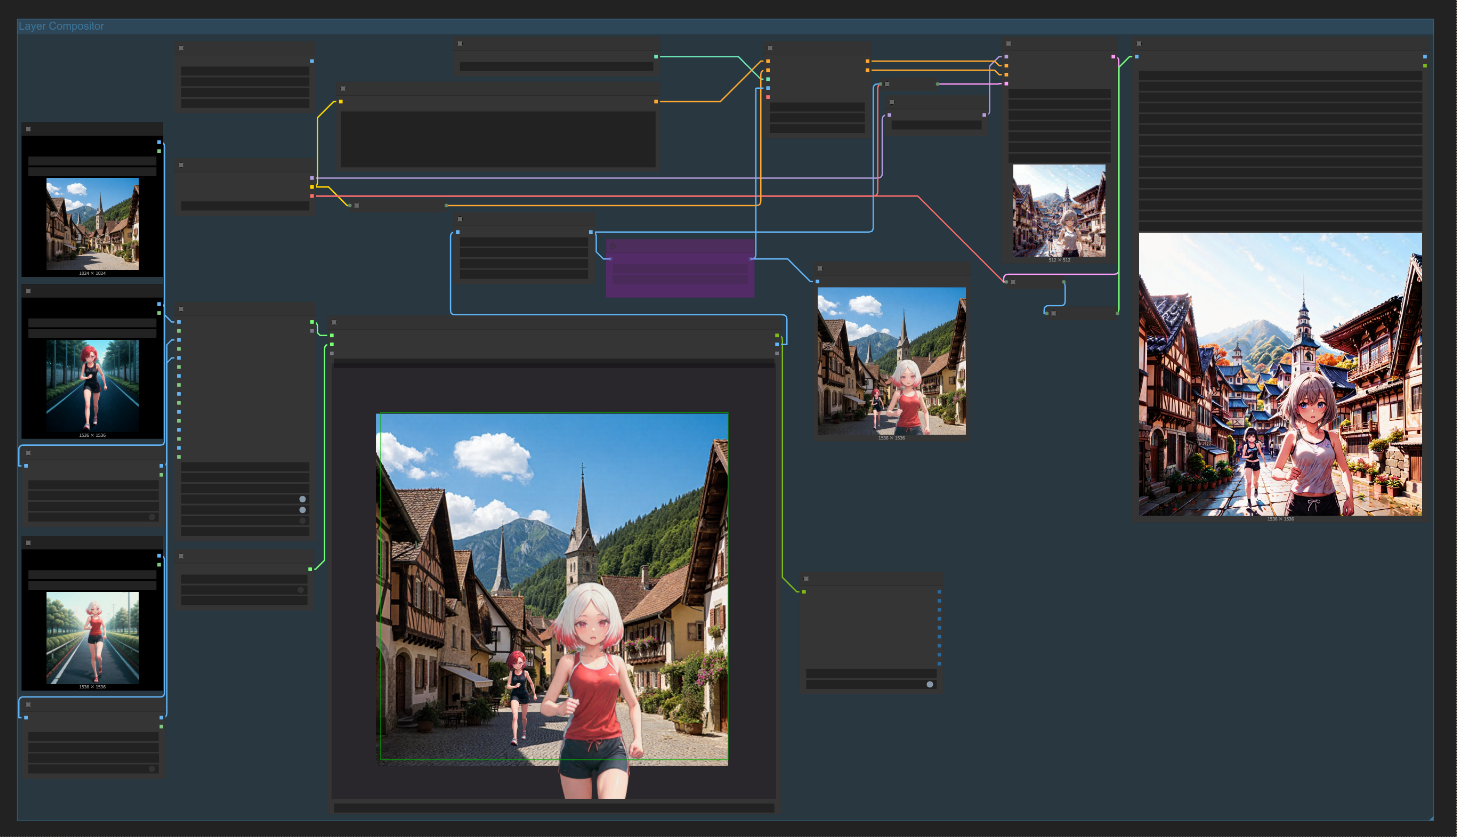Click the upload button above the white-haired runner thumbnail
The image size is (1457, 837).
[x=92, y=585]
